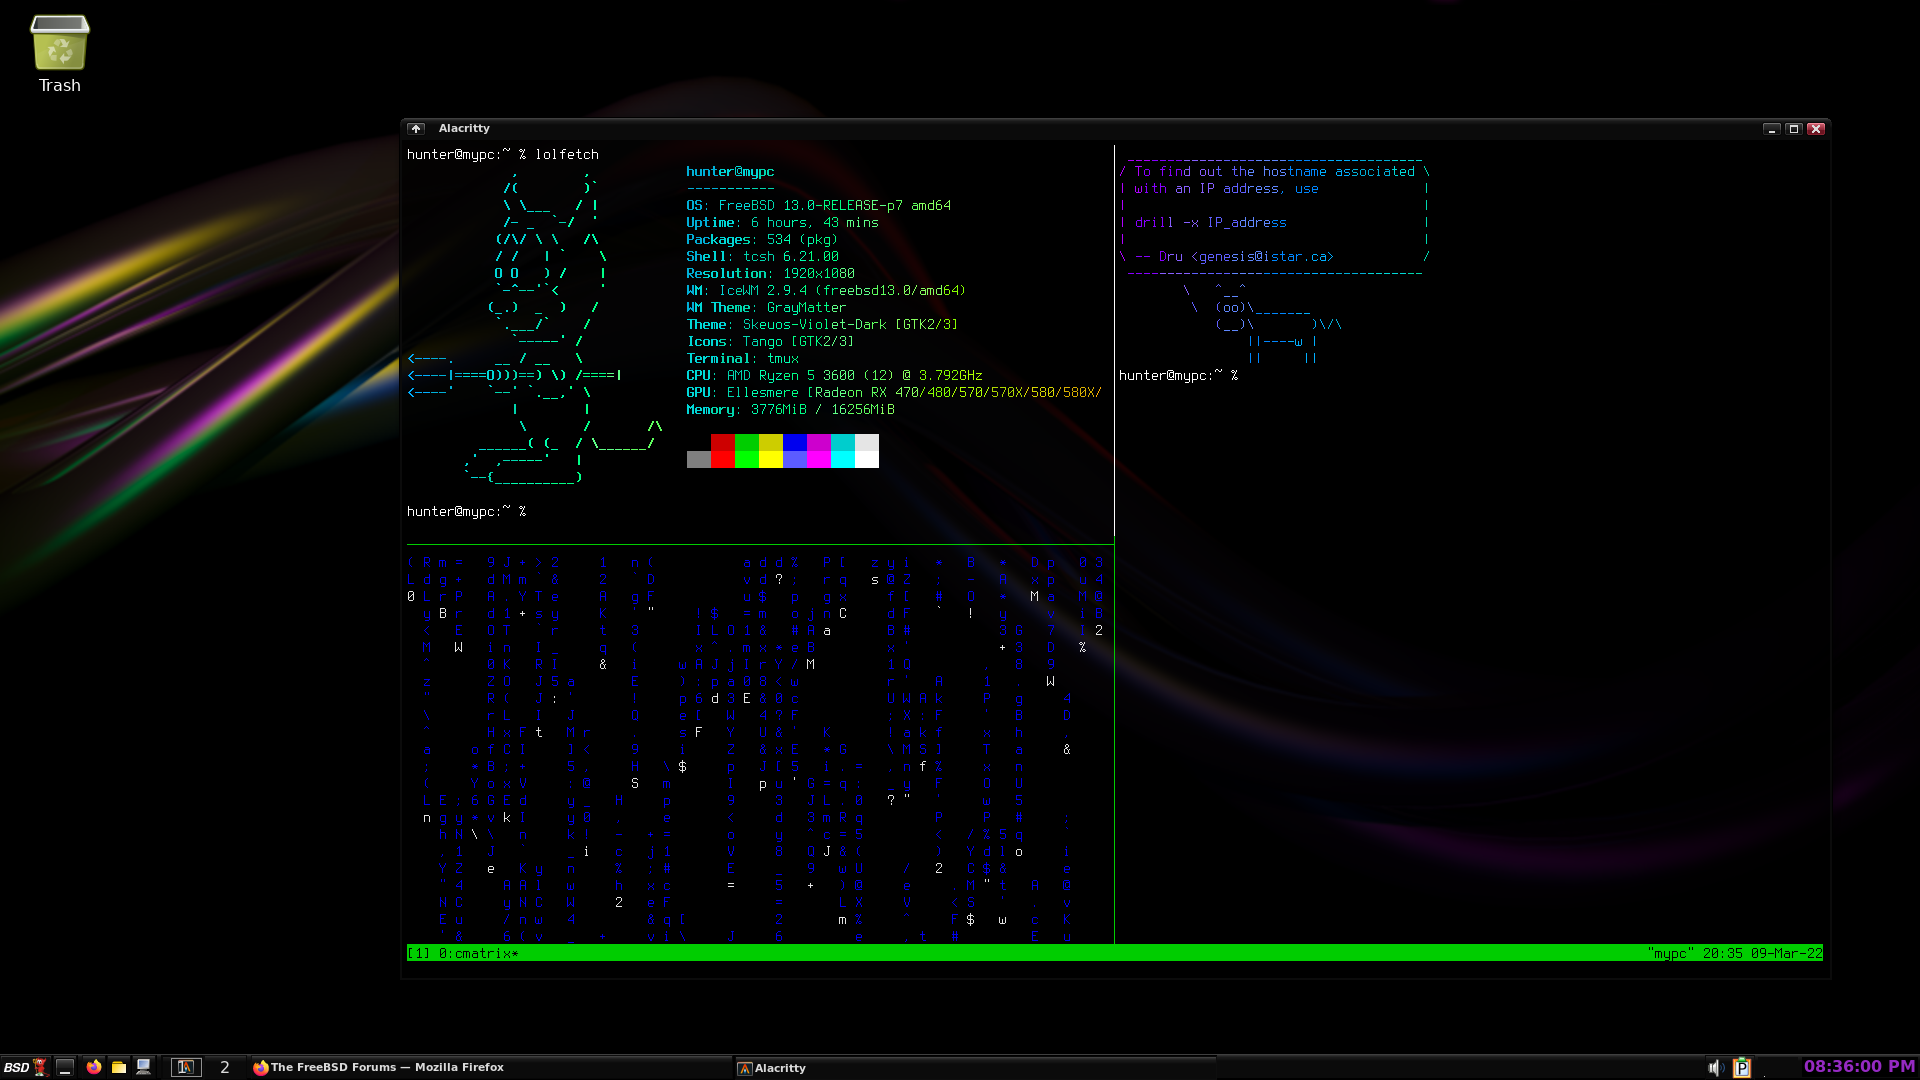Switch to workspace 1 in taskbar
Image resolution: width=1920 pixels, height=1080 pixels.
186,1067
